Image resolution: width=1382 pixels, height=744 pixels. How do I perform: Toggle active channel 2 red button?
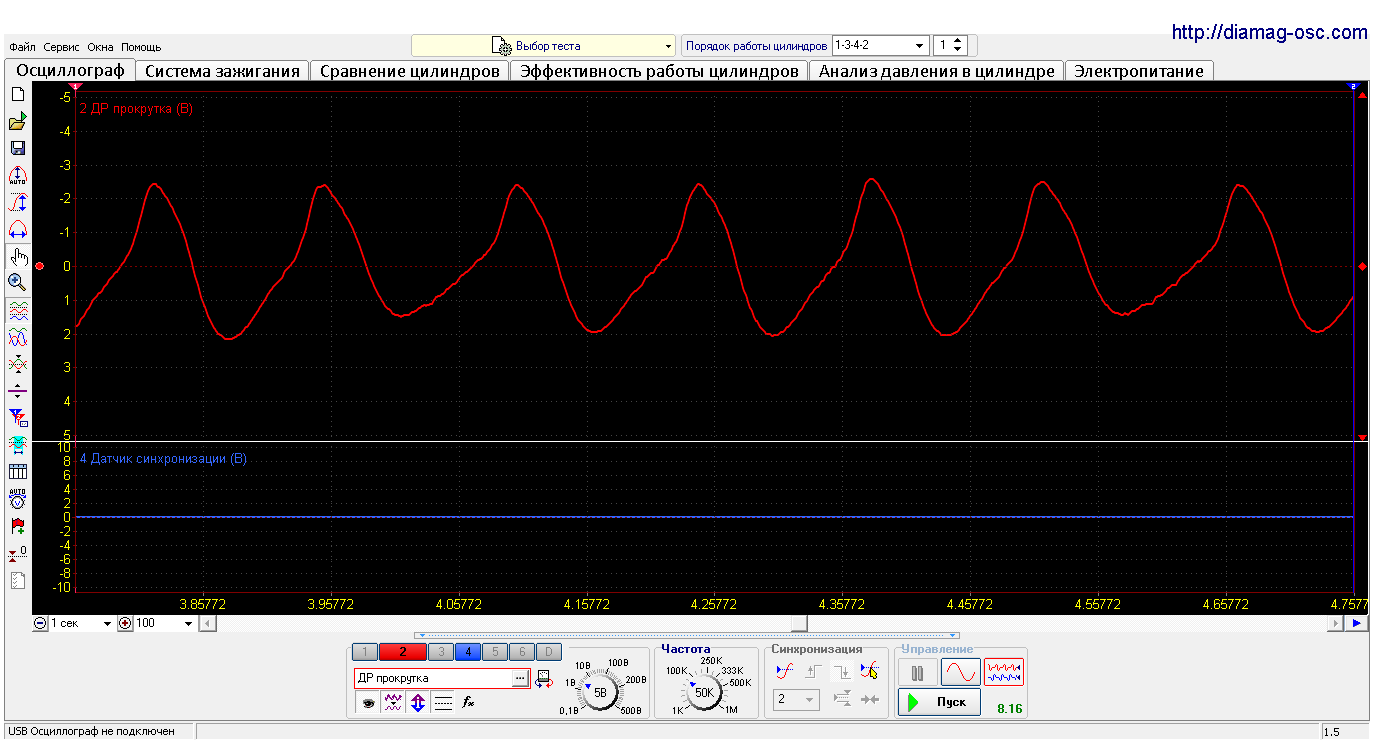[x=403, y=652]
